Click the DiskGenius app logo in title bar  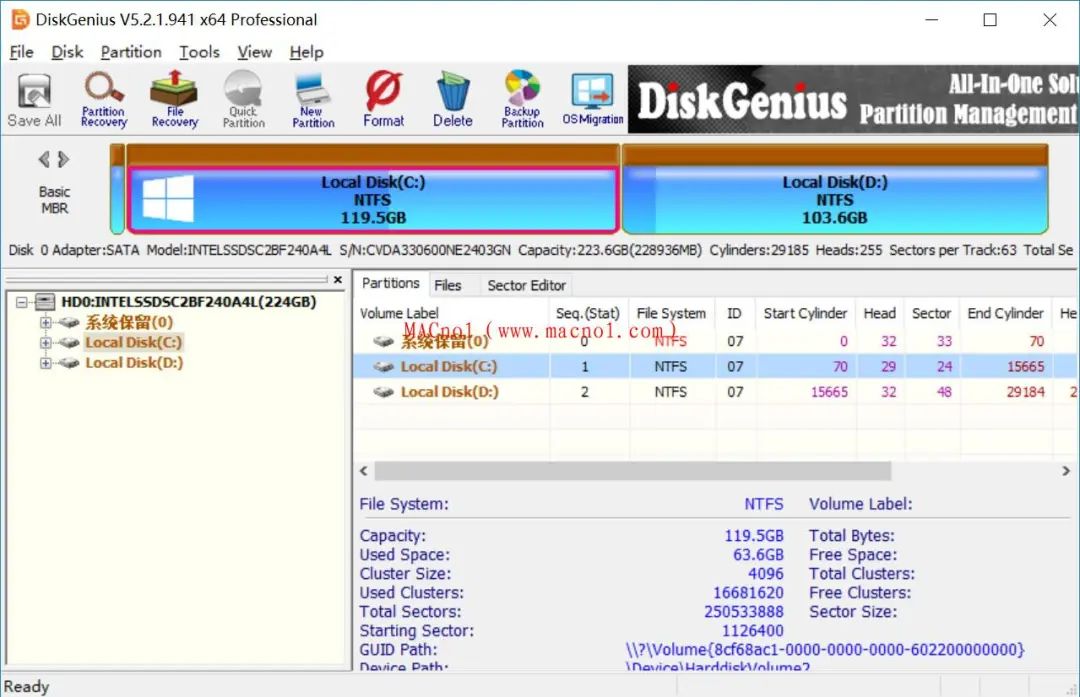pyautogui.click(x=20, y=19)
